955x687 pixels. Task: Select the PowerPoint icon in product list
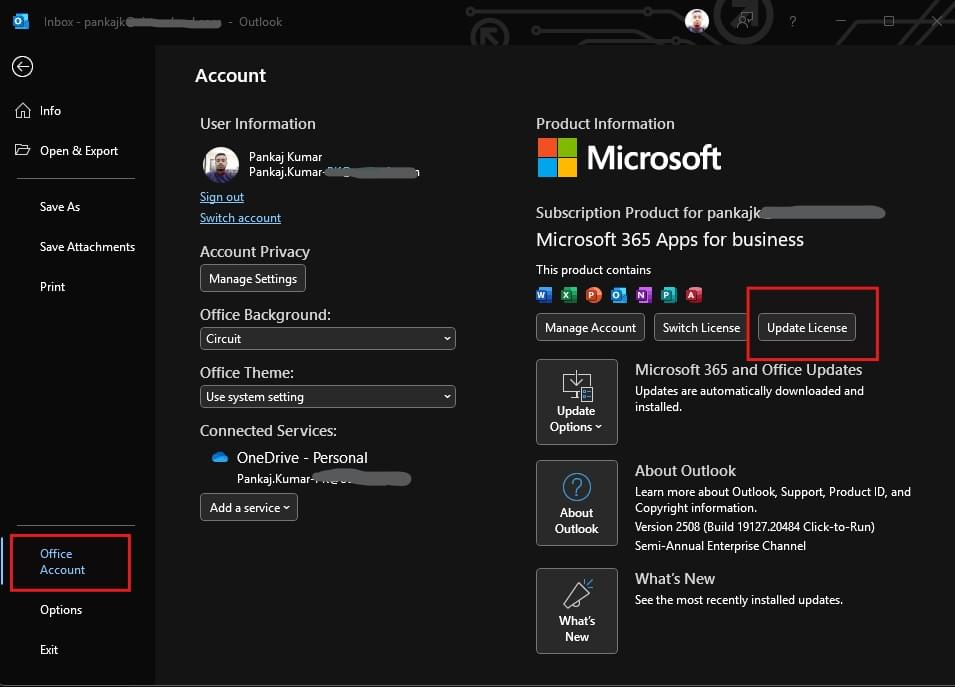pyautogui.click(x=592, y=295)
